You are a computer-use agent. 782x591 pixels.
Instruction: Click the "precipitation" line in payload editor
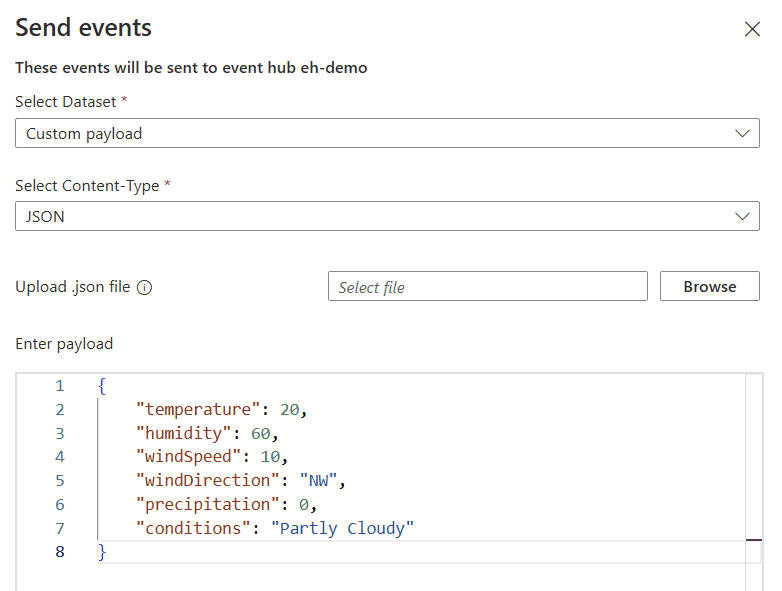pos(226,504)
